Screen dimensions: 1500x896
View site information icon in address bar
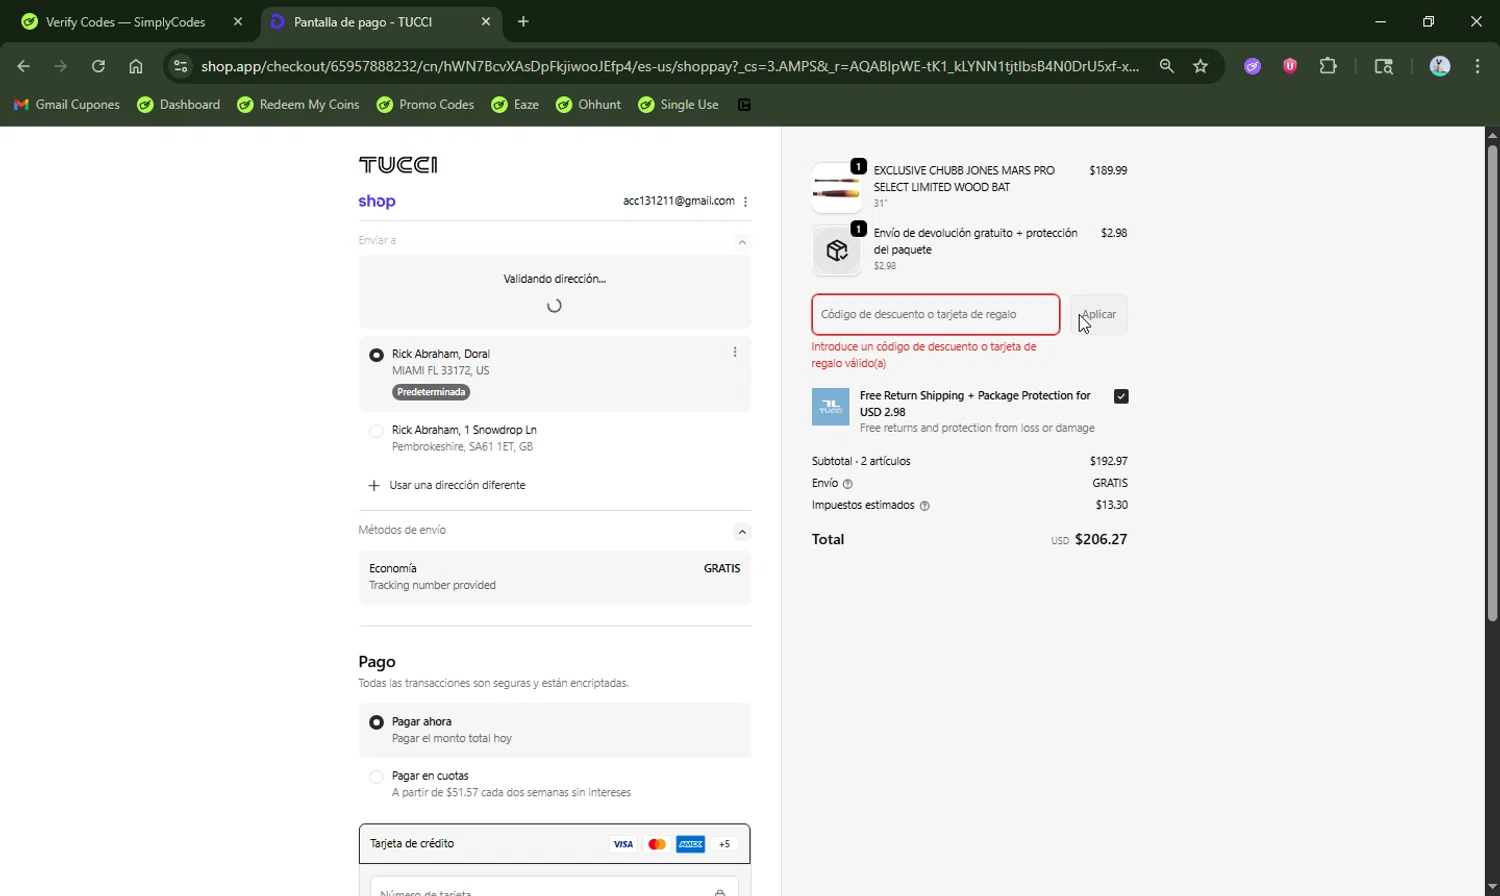(180, 66)
